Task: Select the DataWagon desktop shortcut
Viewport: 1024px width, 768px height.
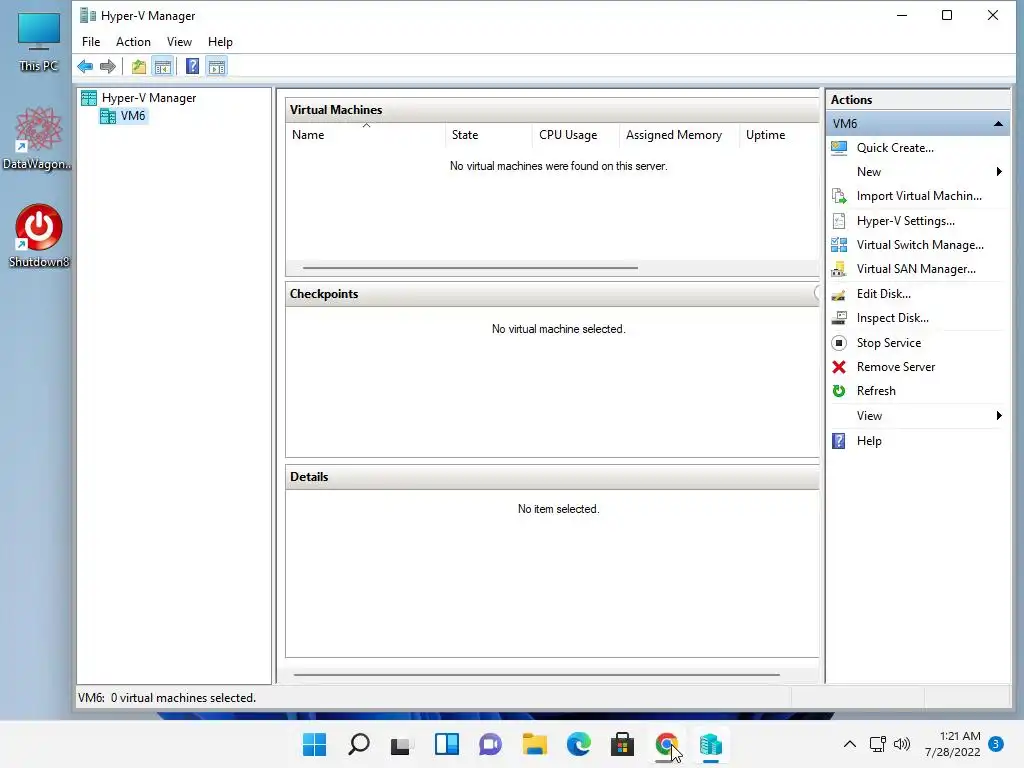Action: tap(37, 138)
